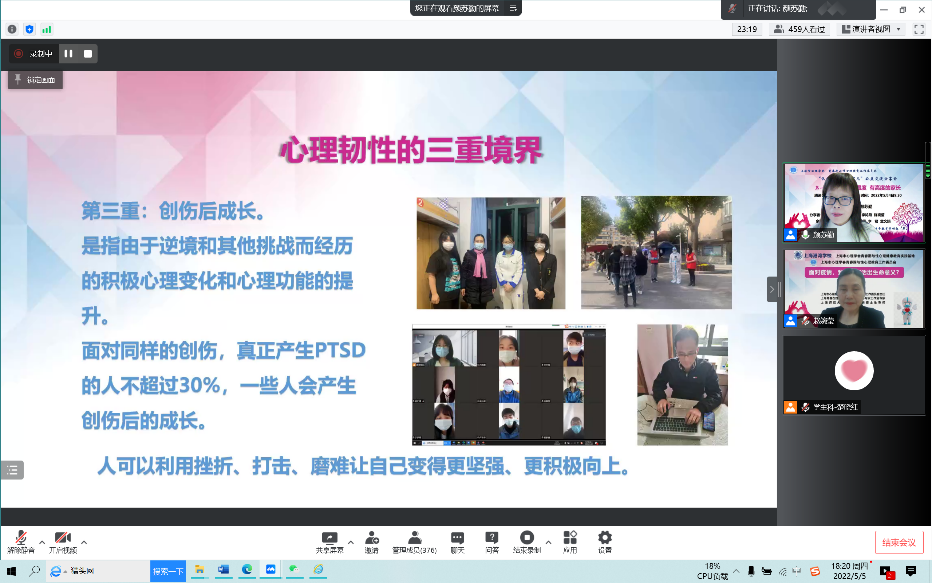Click the outdoor queue photo on slide
932x583 pixels.
pyautogui.click(x=656, y=253)
